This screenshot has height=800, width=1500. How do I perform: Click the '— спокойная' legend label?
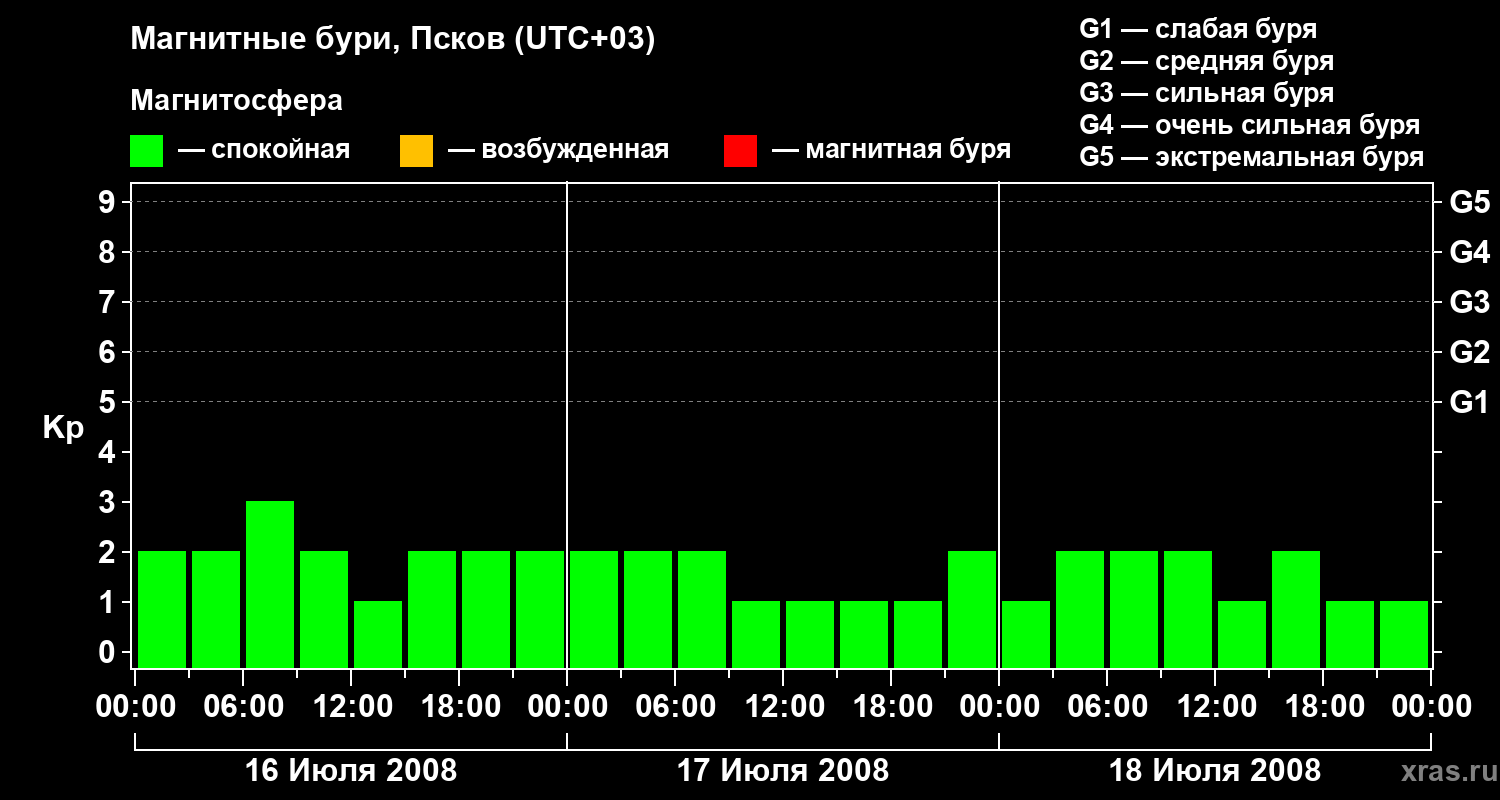tap(264, 150)
